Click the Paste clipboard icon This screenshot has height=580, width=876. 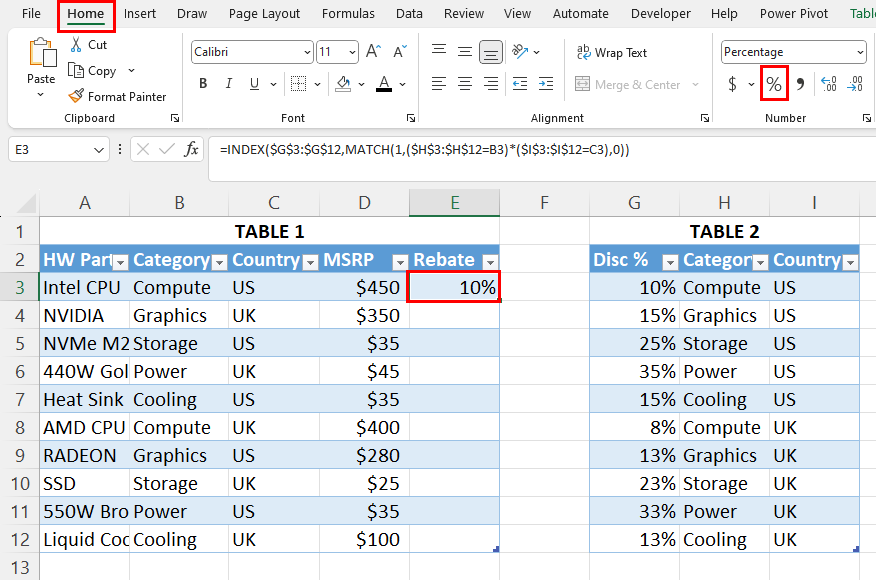42,53
